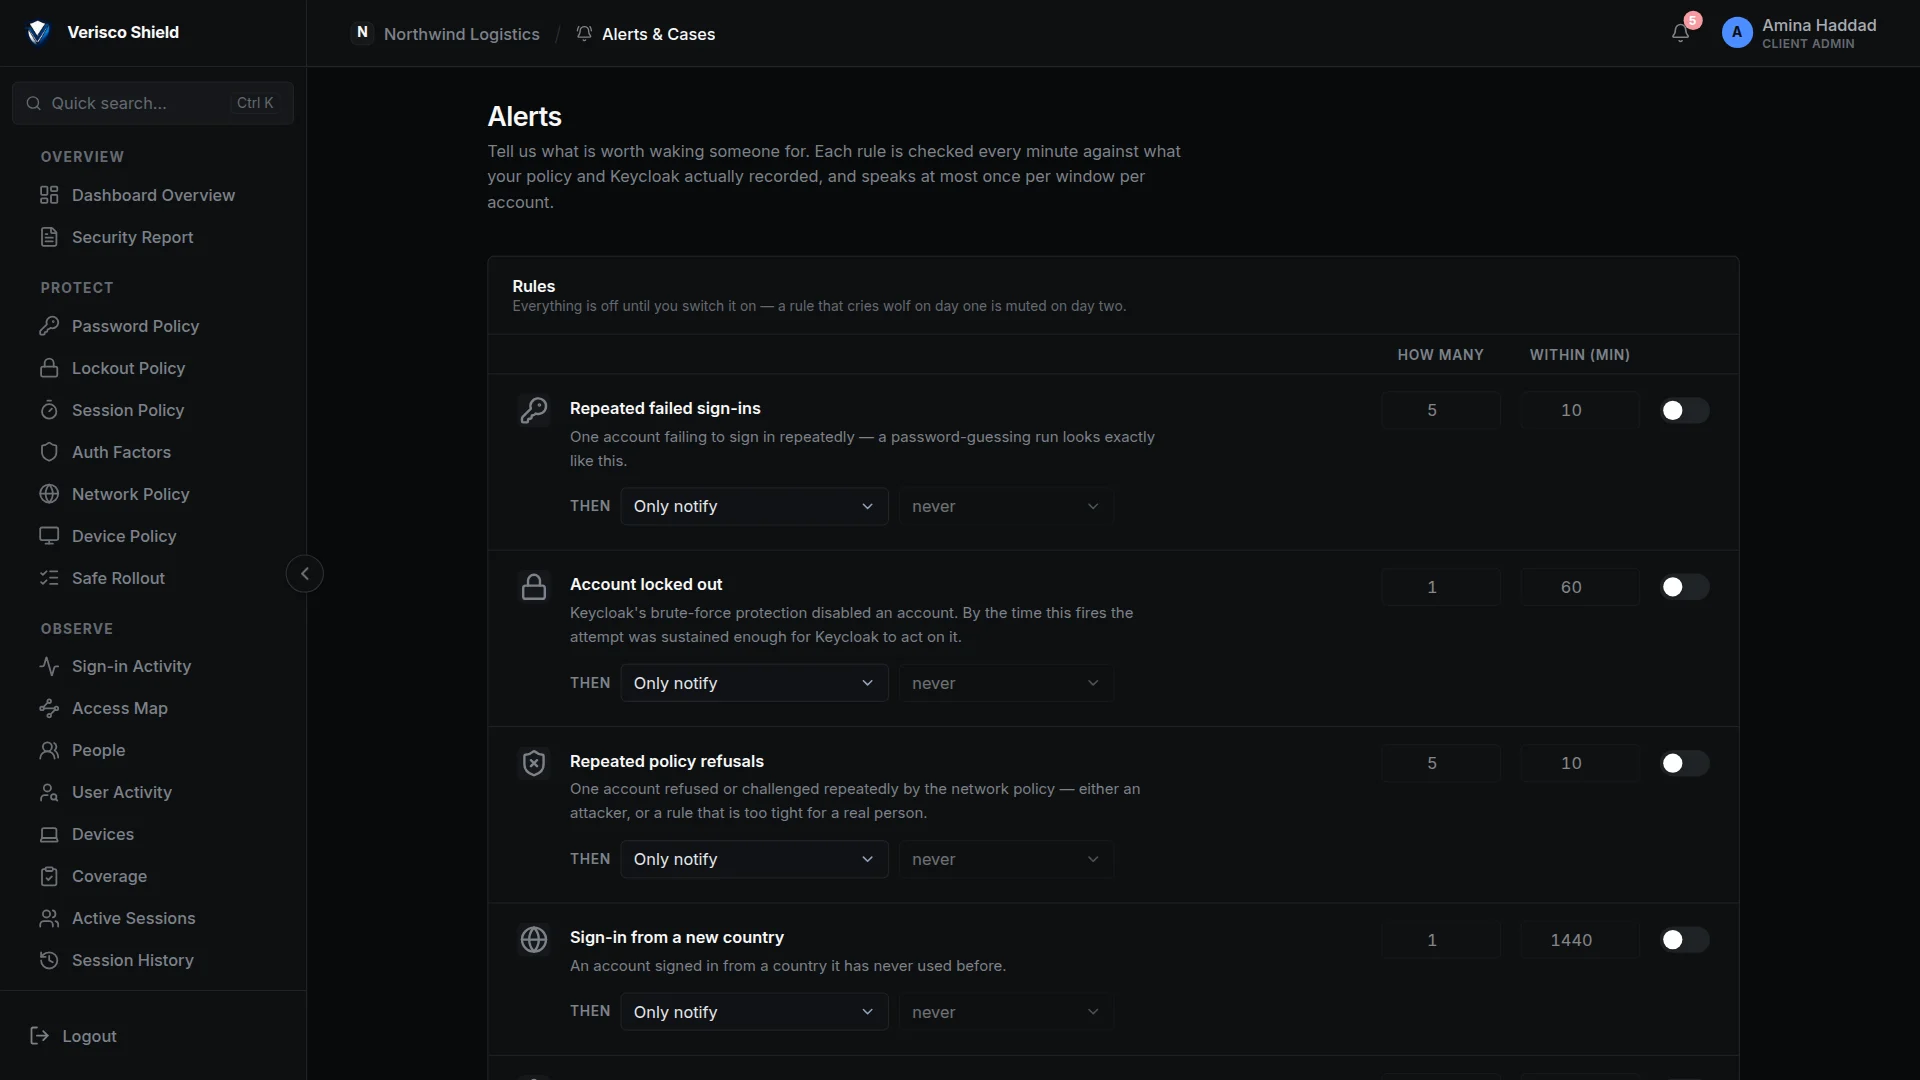Open THEN action dropdown for Sign-in from new country
This screenshot has height=1080, width=1920.
point(754,1012)
